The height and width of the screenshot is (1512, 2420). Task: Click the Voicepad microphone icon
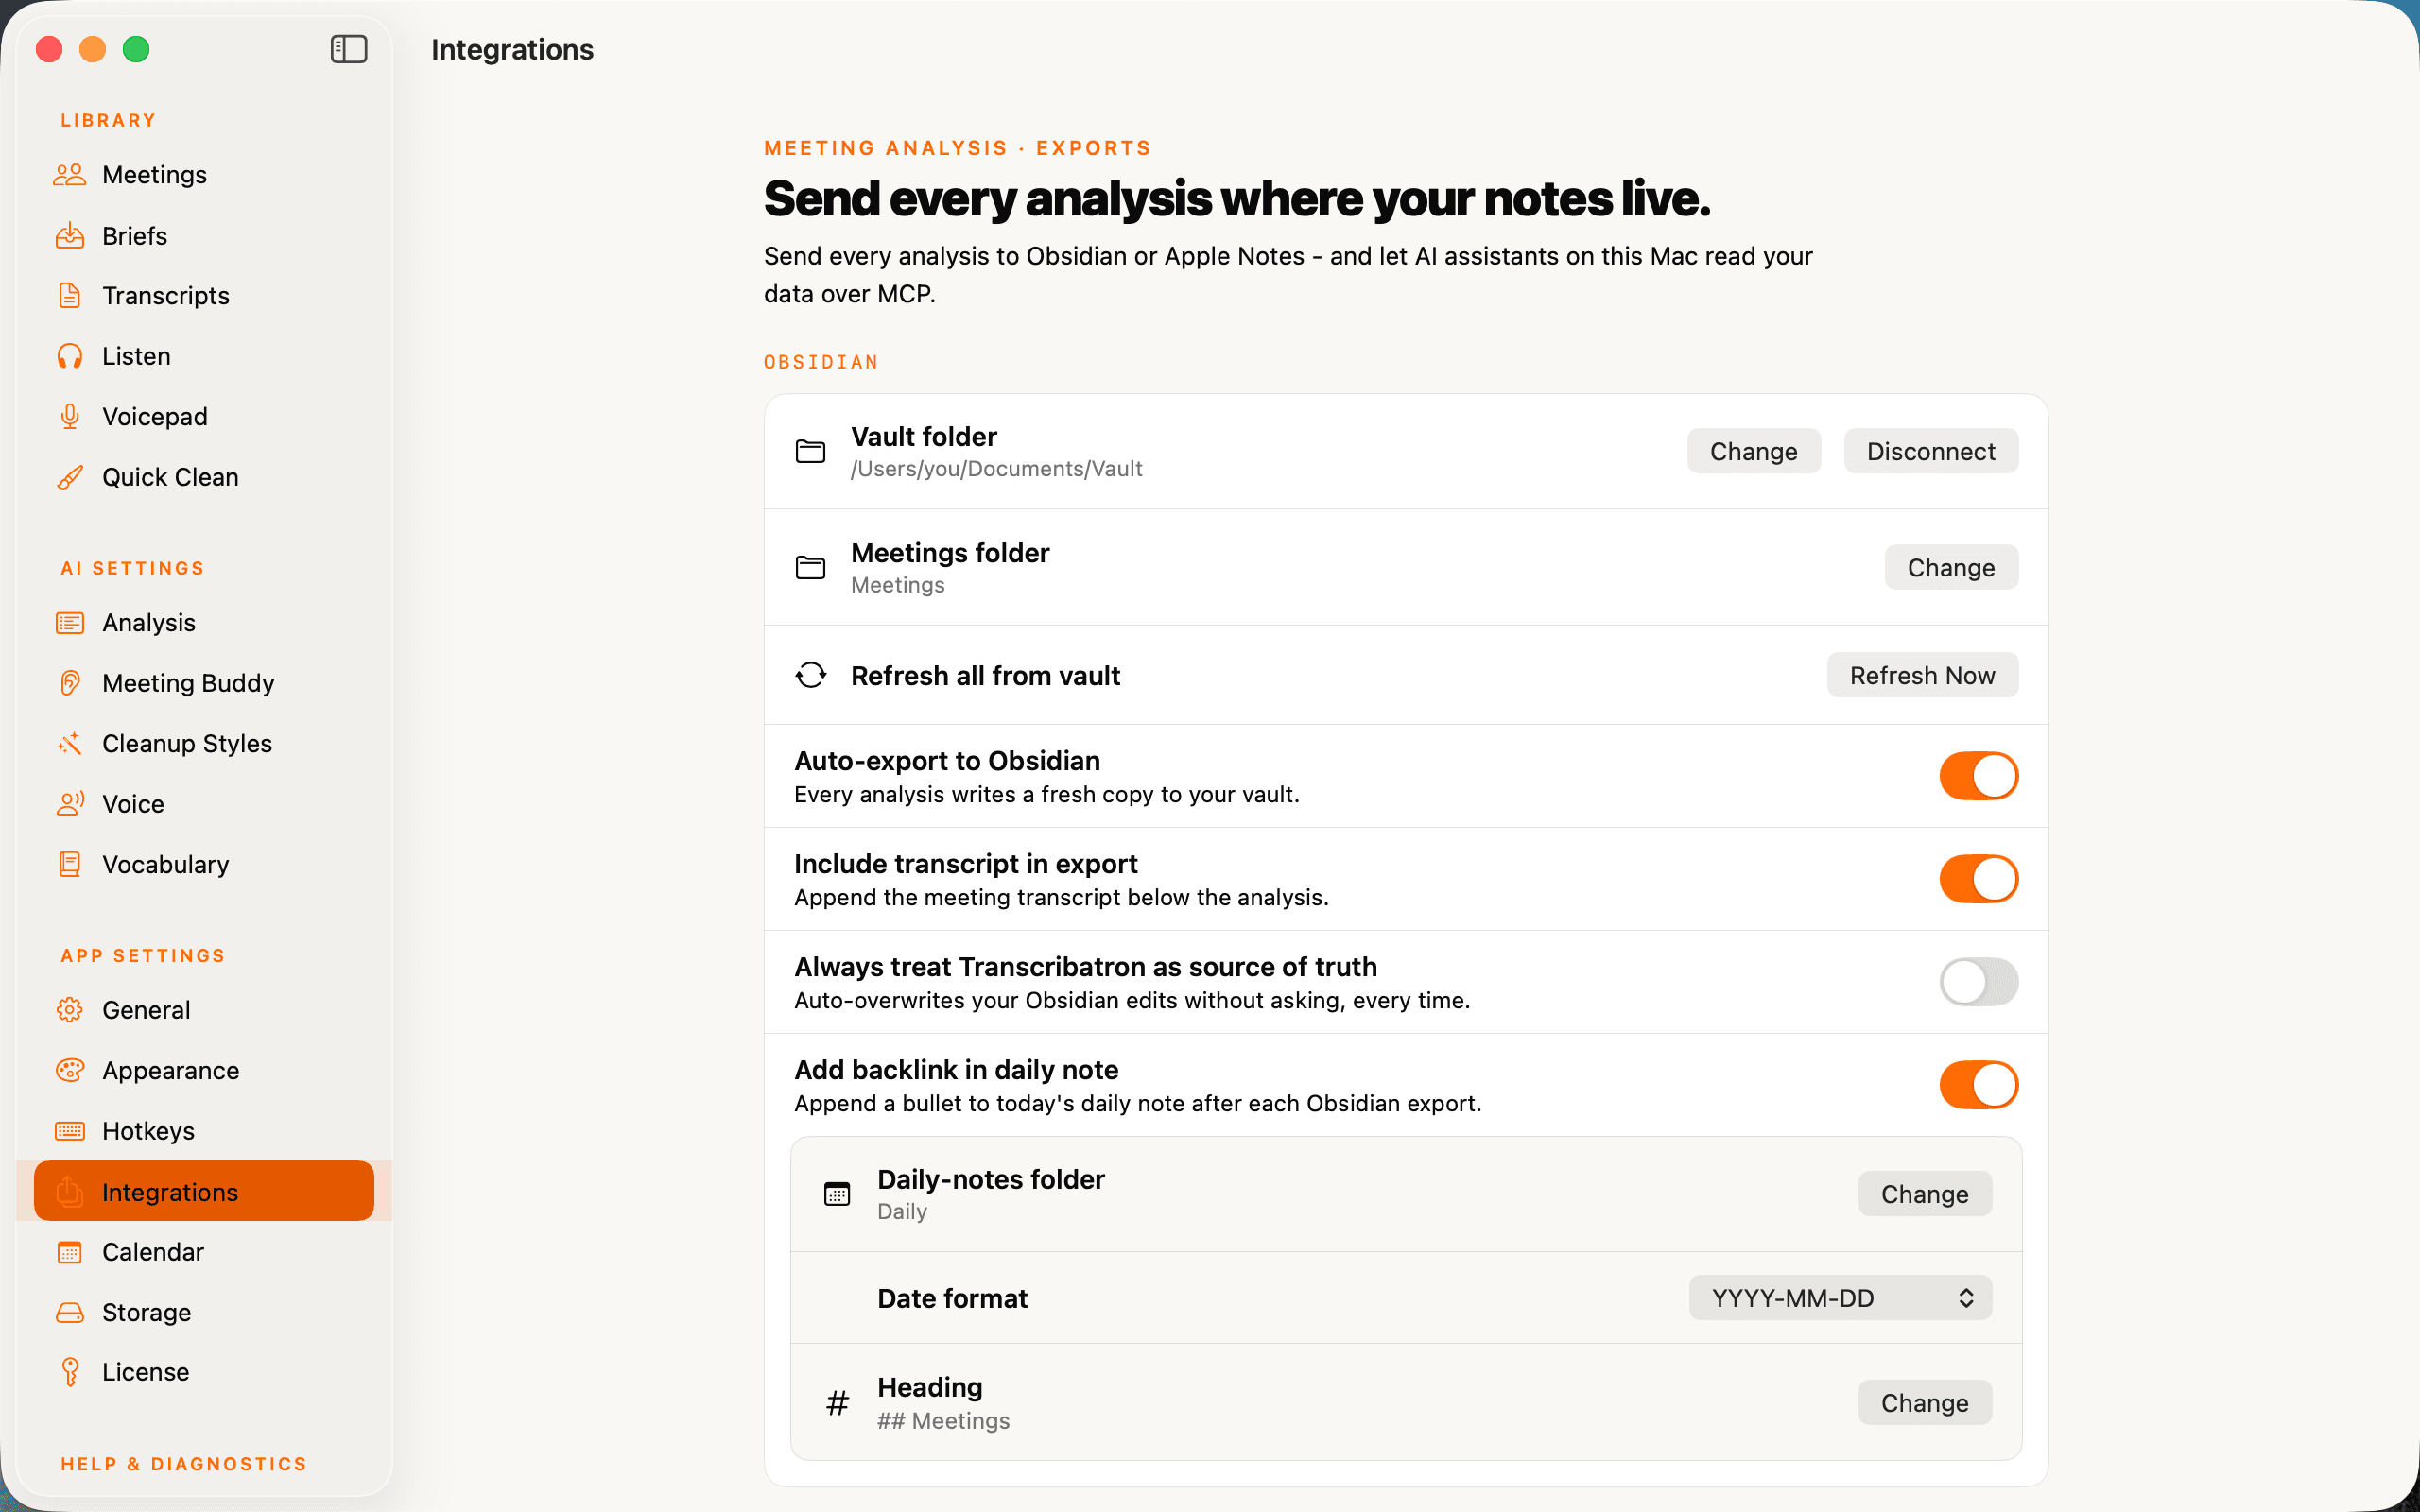pyautogui.click(x=69, y=416)
